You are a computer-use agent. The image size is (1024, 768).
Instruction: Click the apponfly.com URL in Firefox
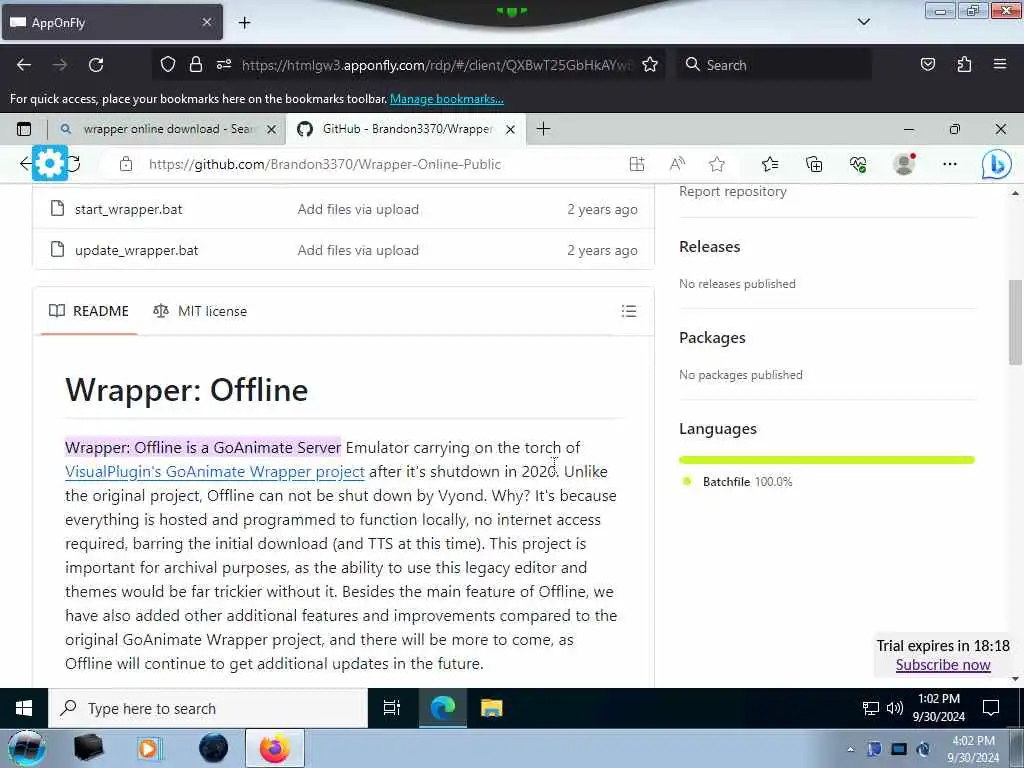point(436,65)
